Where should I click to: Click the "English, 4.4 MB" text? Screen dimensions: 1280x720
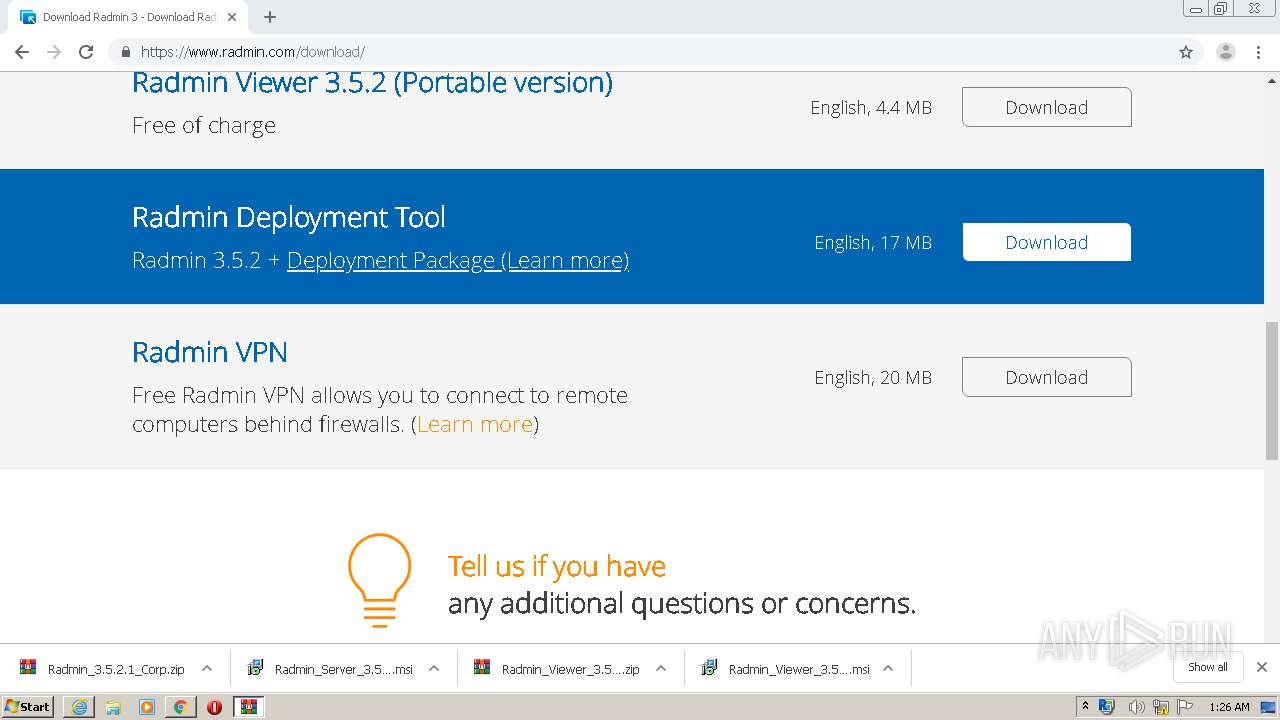(x=871, y=108)
